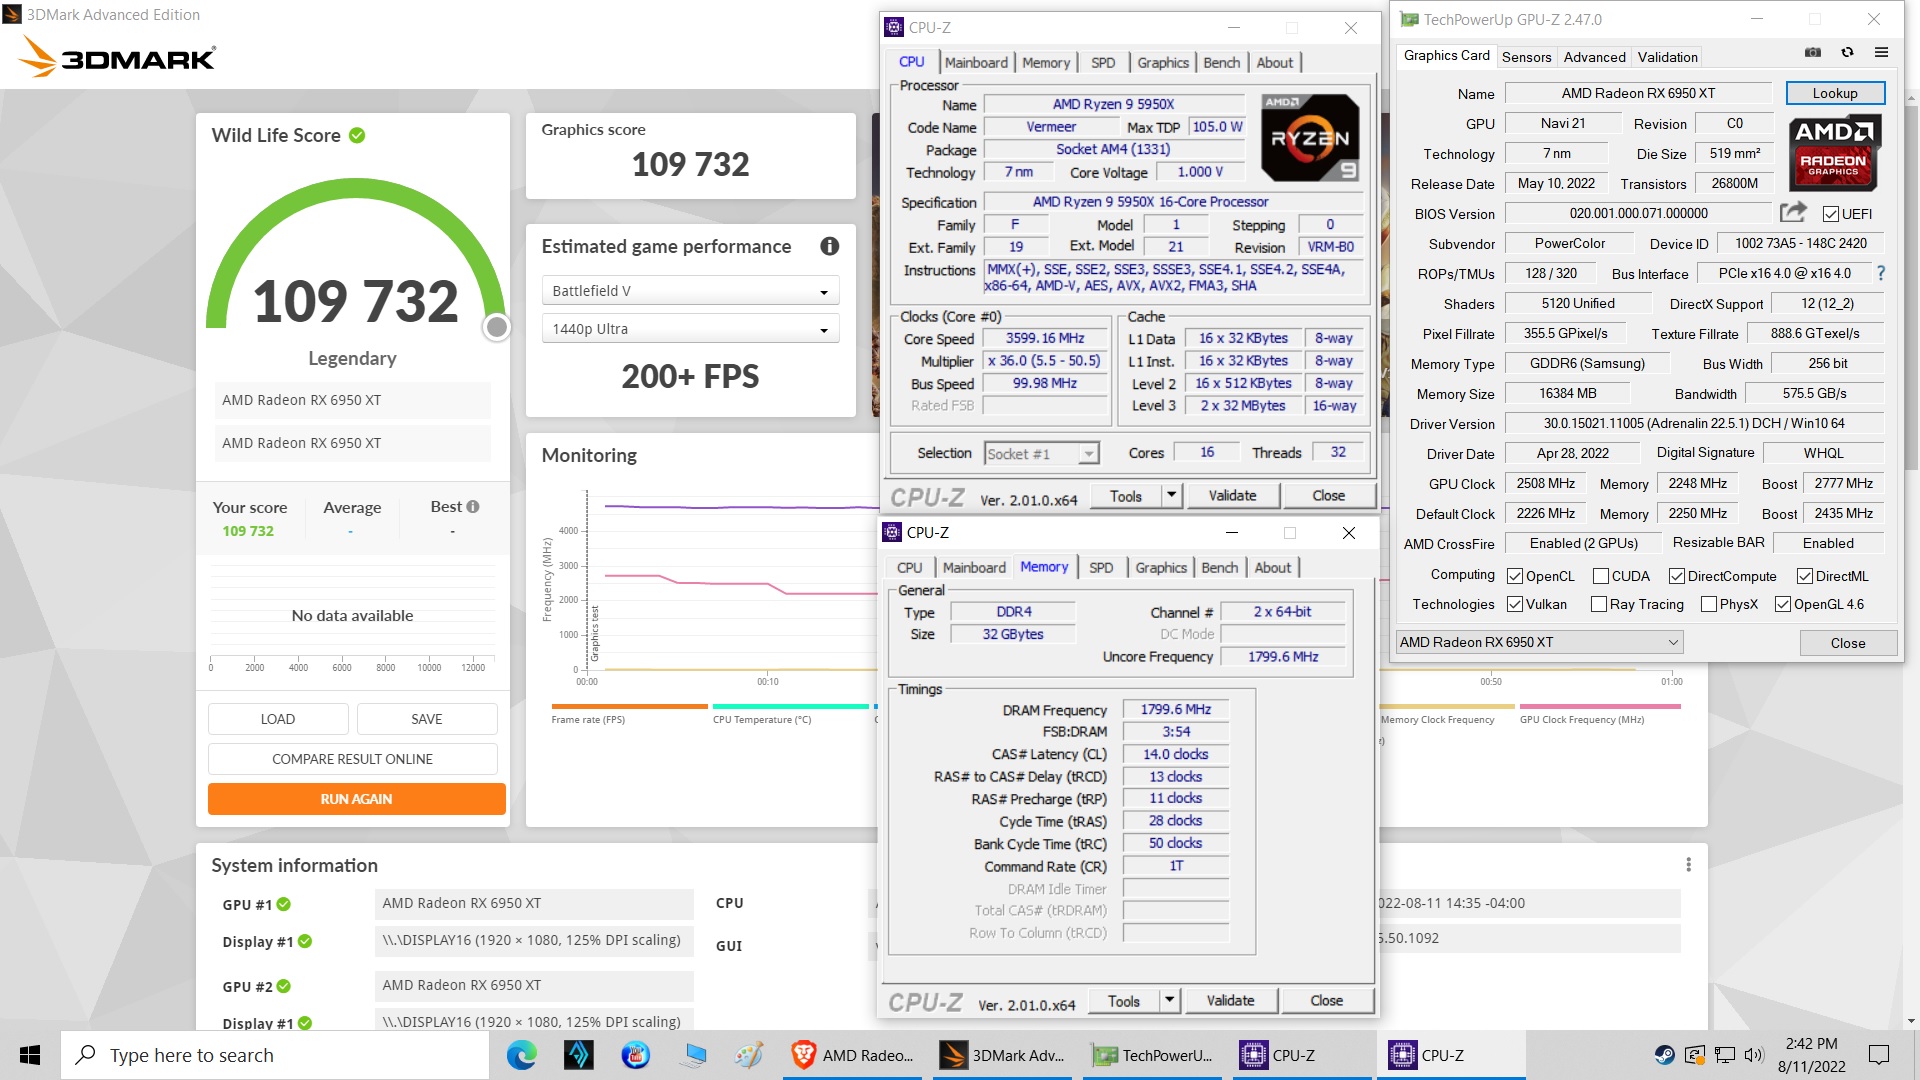
Task: Click Close in the GPU-Z window
Action: 1847,643
